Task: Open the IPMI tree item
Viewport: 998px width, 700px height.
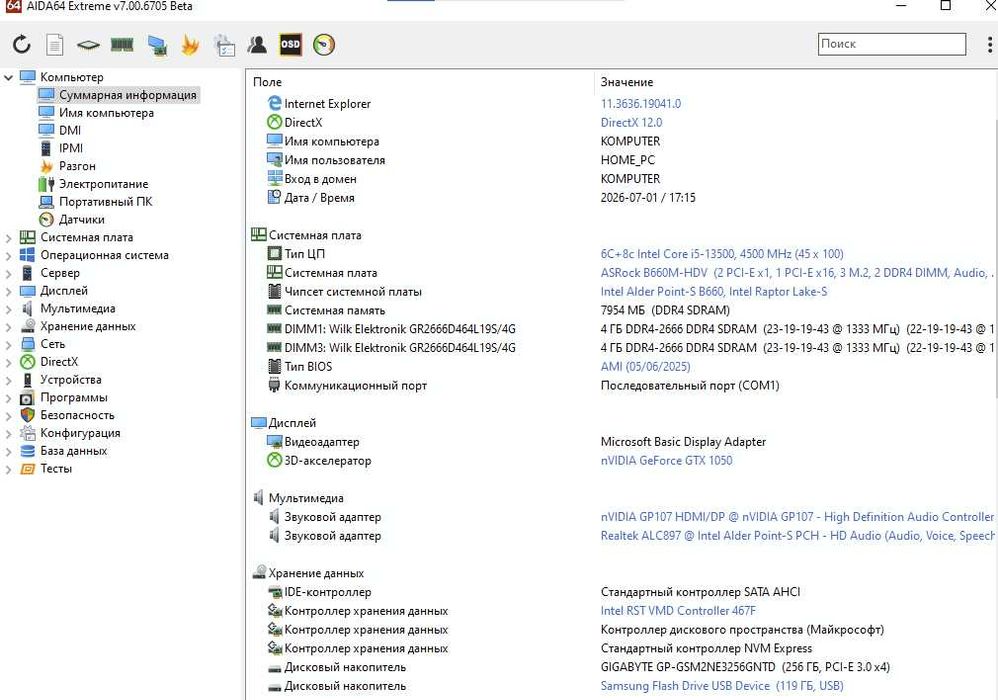Action: (71, 148)
